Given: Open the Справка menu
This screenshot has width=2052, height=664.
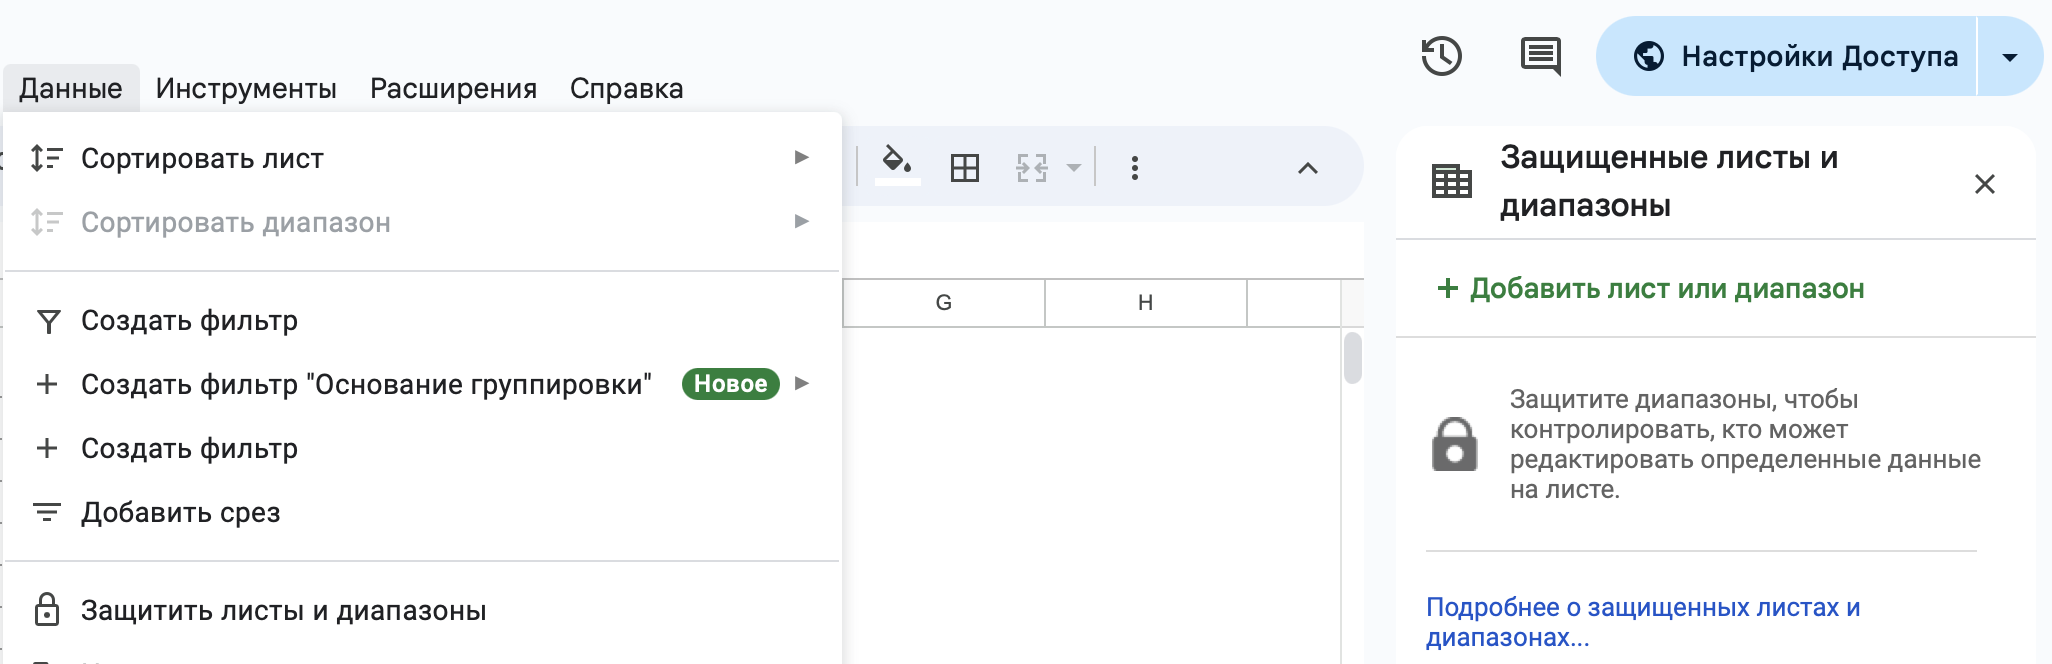Looking at the screenshot, I should (626, 89).
